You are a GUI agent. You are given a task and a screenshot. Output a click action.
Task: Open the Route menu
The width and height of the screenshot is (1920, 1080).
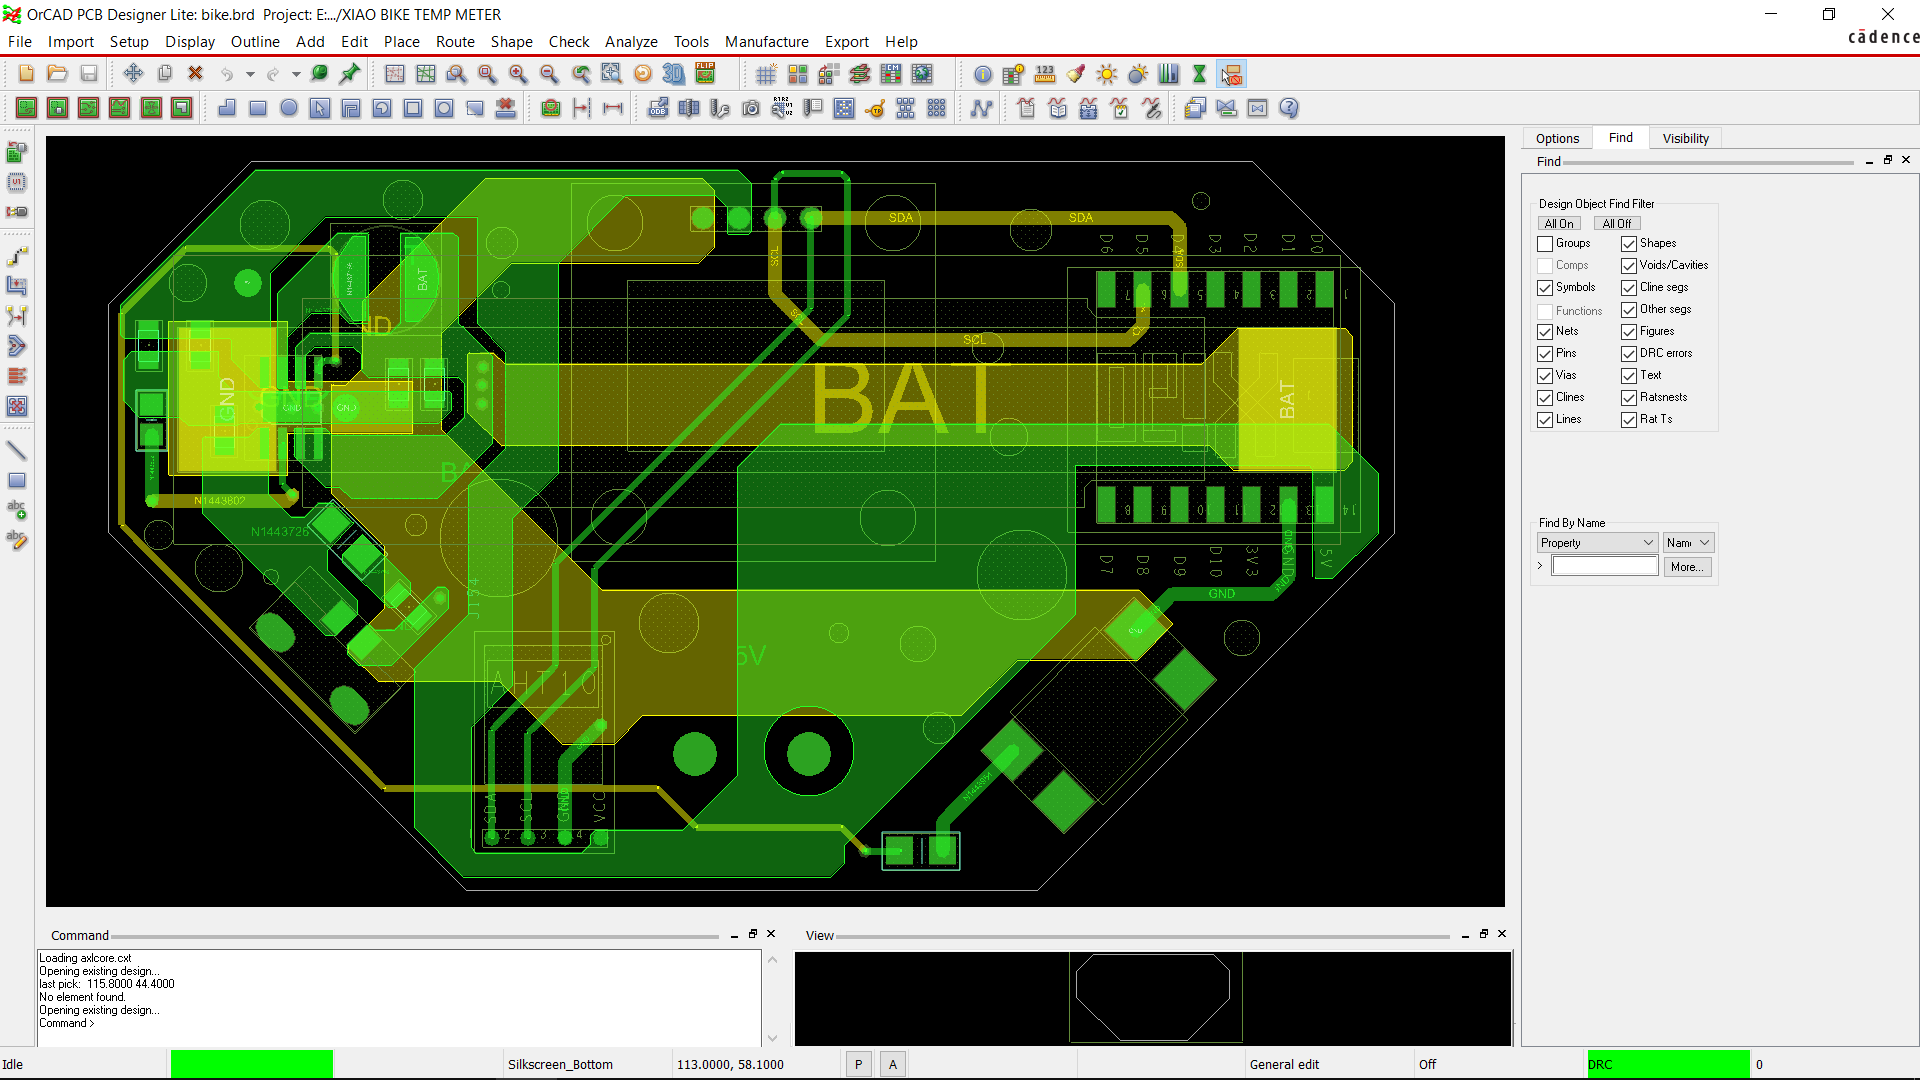tap(455, 42)
